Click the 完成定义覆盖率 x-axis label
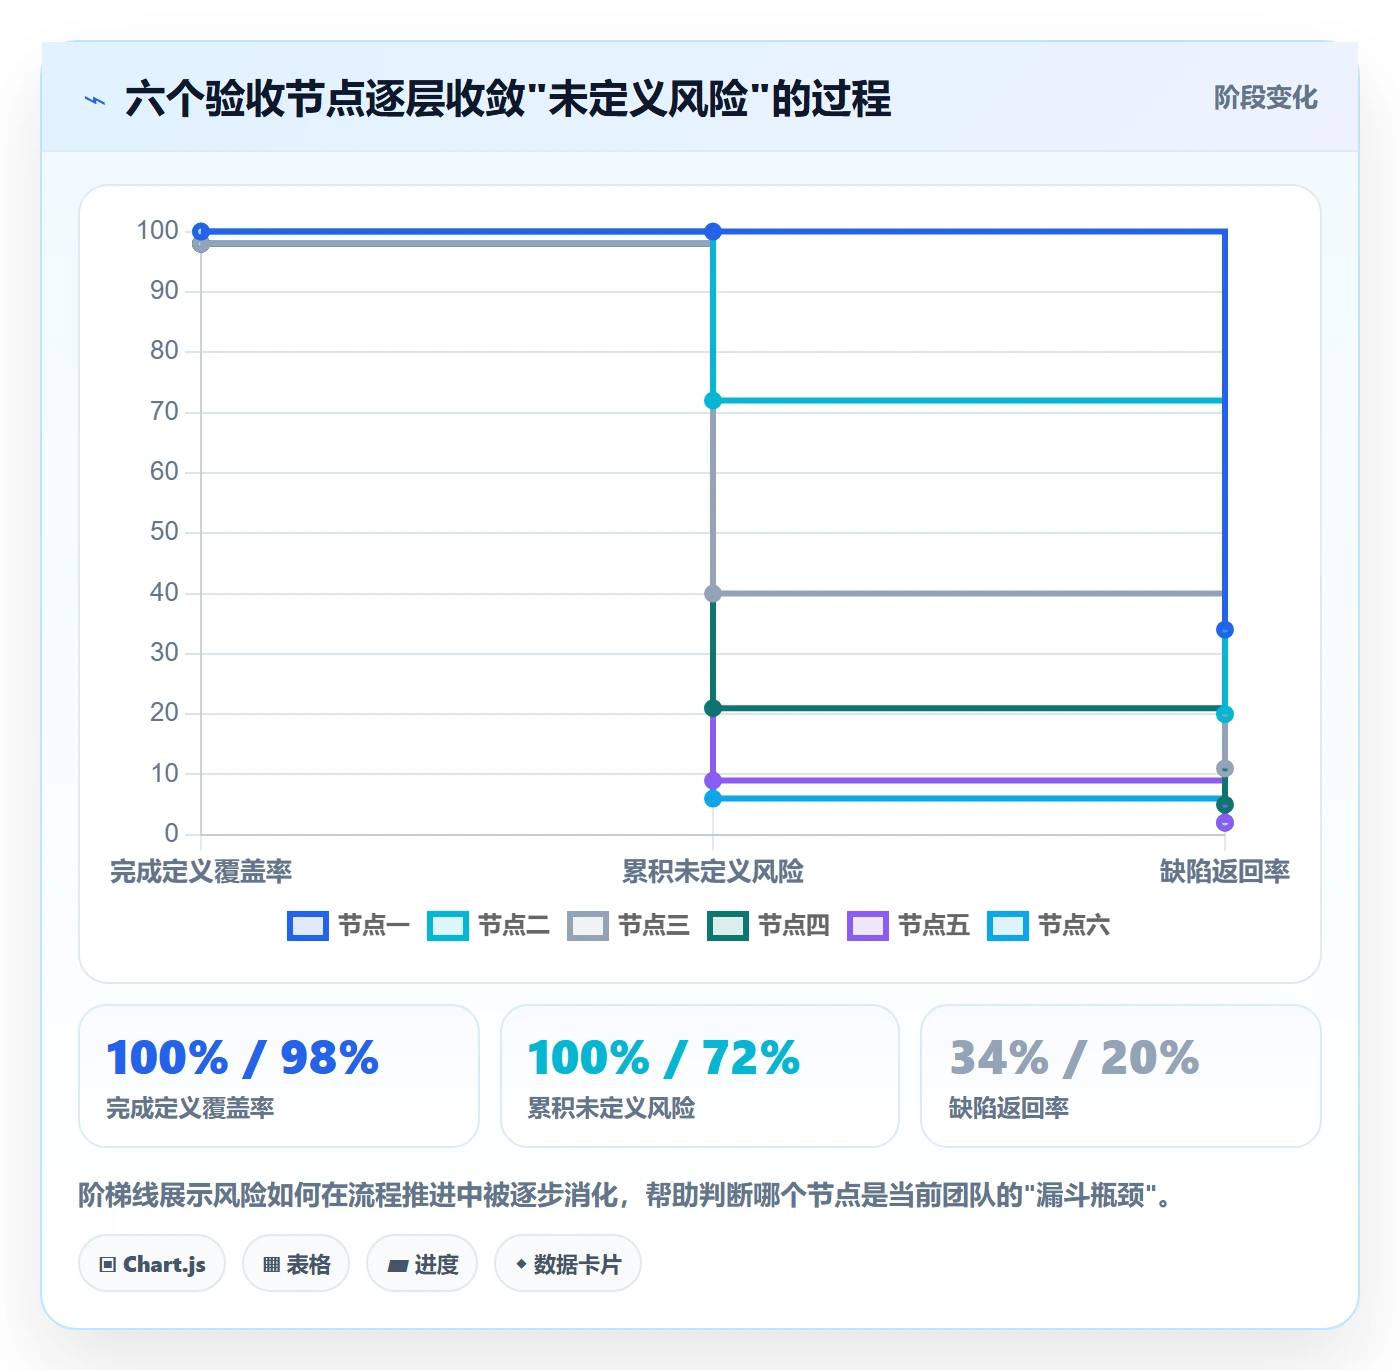The width and height of the screenshot is (1400, 1370). (201, 872)
